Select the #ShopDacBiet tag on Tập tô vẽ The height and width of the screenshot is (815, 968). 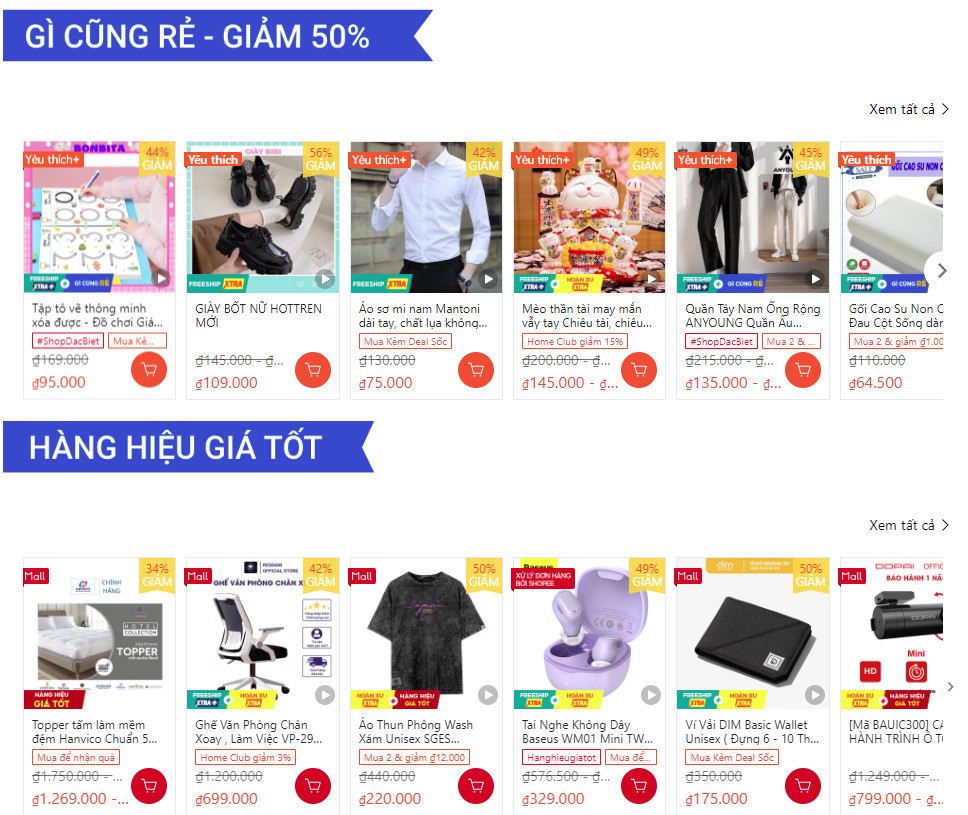[x=68, y=341]
